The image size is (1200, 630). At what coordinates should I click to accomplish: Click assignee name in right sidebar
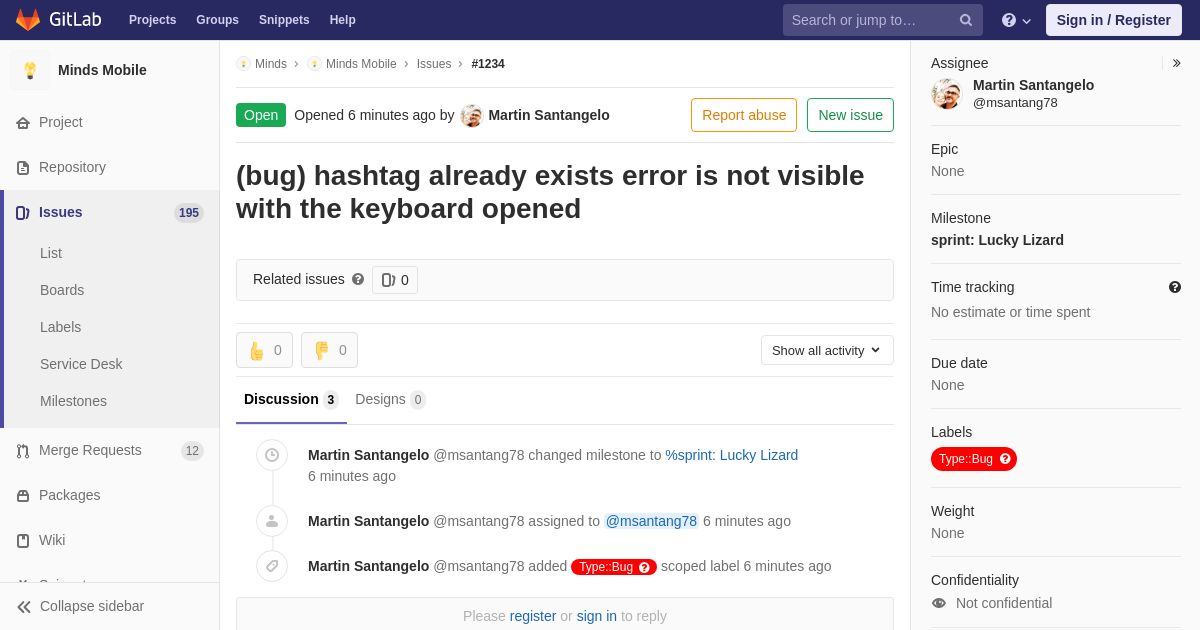(1033, 85)
